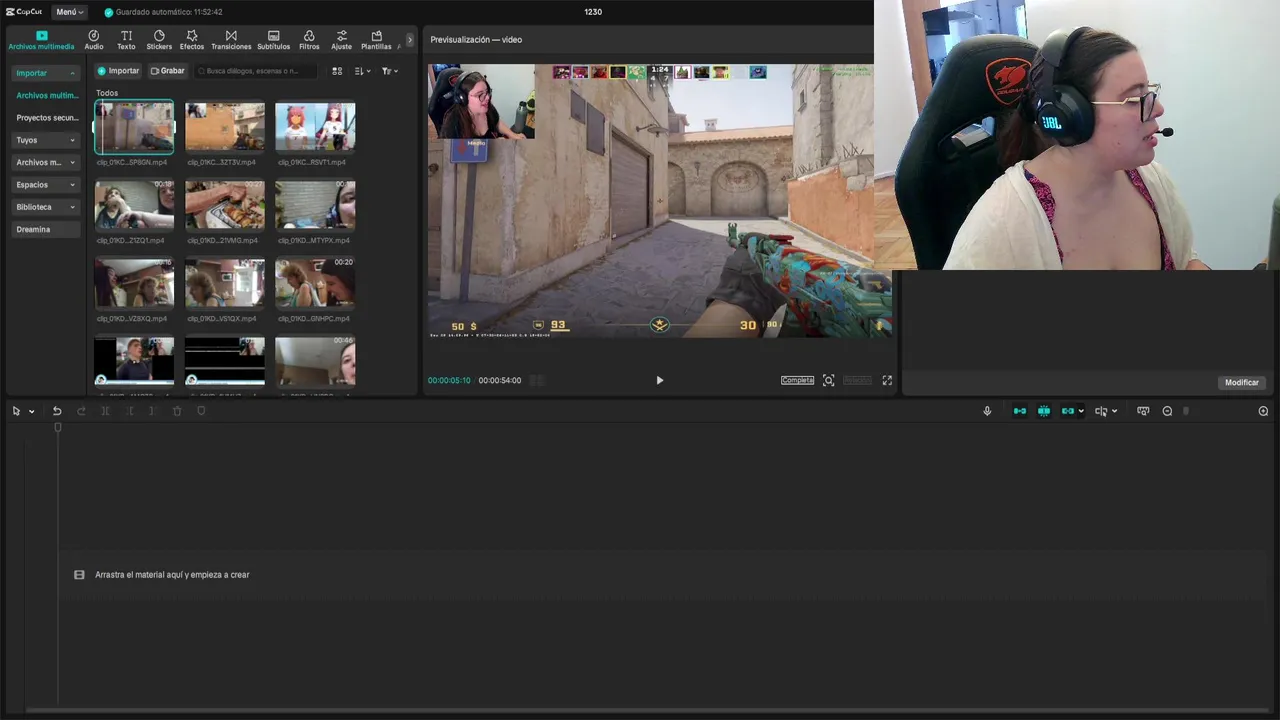Select clip_01KD...GNHPC.mp4 thumbnail
Image resolution: width=1280 pixels, height=720 pixels.
315,283
